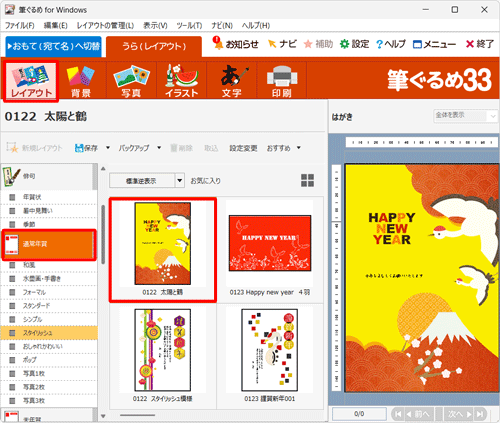Click the 削除 trash icon
Screen dimensions: 500x423
(x=174, y=148)
